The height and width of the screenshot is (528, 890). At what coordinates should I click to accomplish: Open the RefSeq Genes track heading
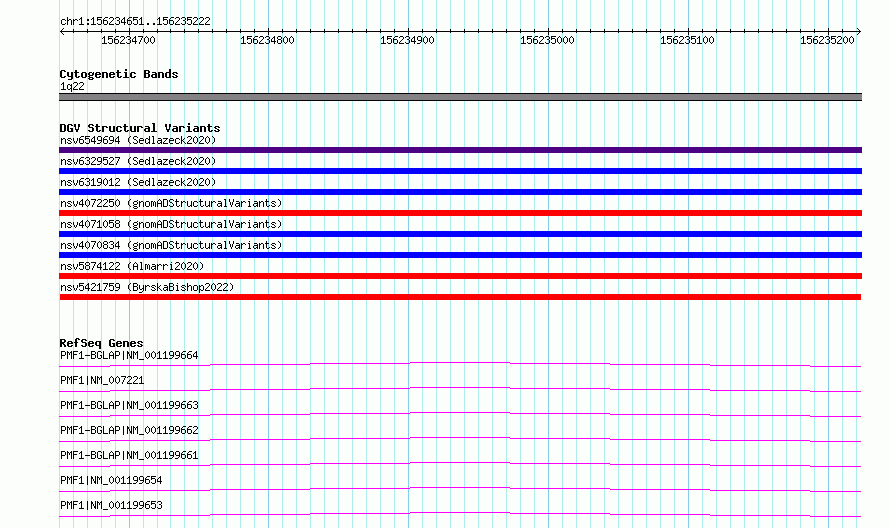click(101, 343)
